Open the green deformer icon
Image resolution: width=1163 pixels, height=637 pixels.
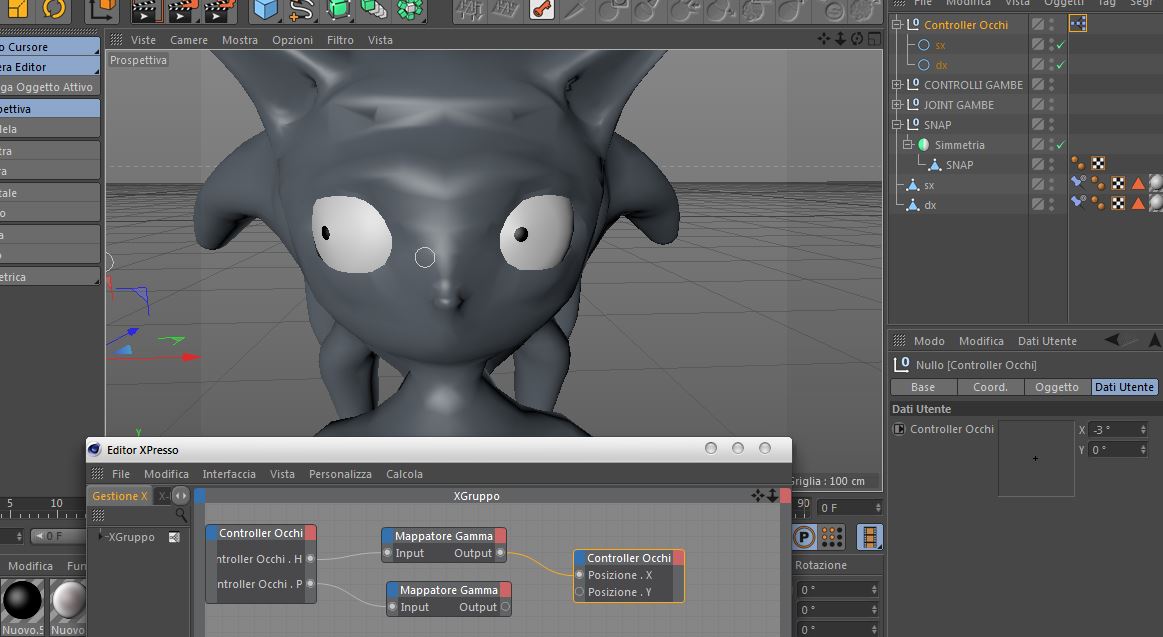[x=409, y=9]
